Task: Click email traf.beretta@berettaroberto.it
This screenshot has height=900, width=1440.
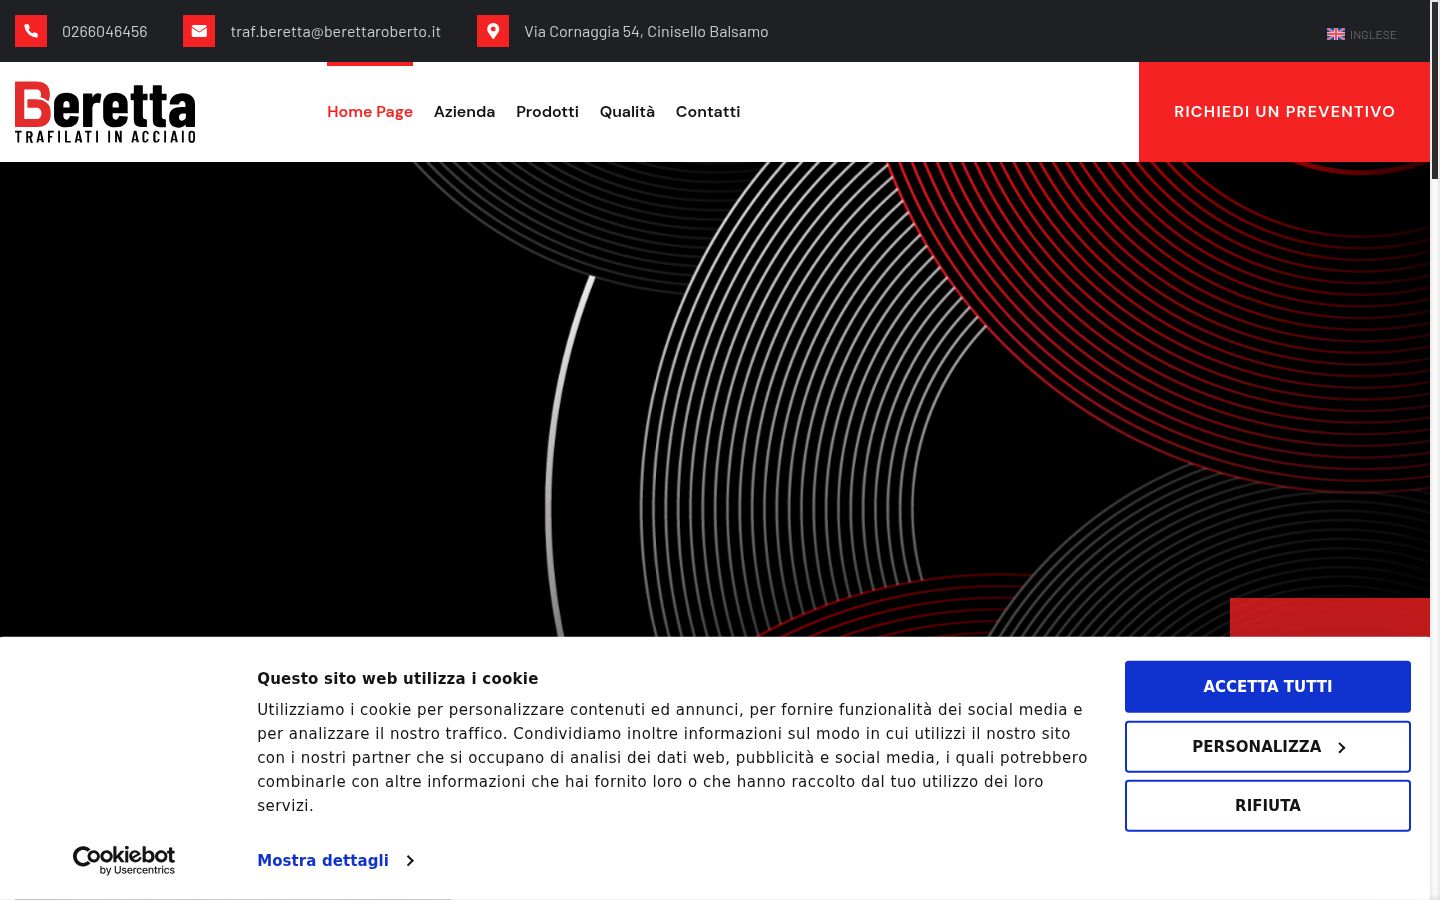Action: [x=336, y=32]
